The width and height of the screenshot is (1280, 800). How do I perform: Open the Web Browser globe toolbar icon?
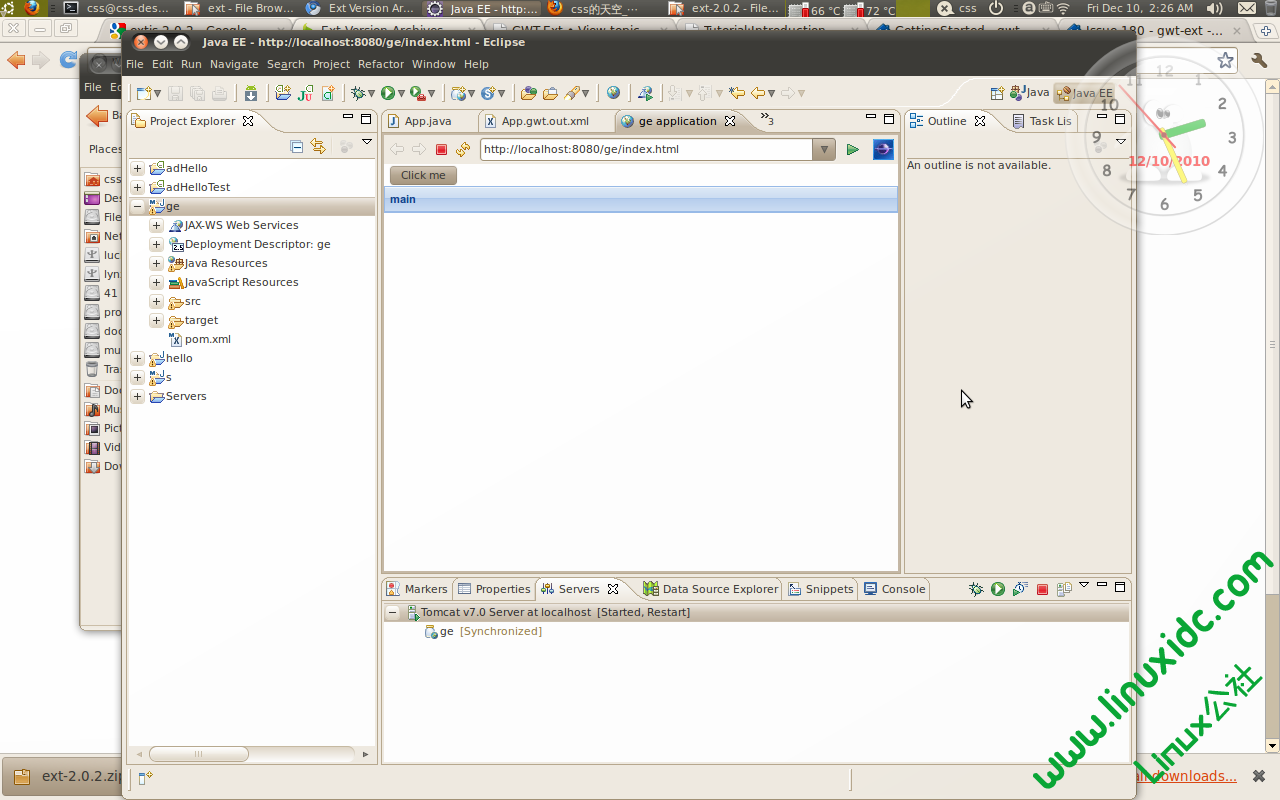(x=613, y=93)
